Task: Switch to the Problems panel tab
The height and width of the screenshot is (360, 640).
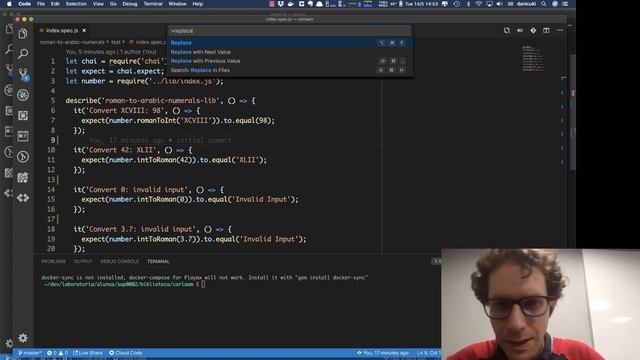Action: coord(53,261)
